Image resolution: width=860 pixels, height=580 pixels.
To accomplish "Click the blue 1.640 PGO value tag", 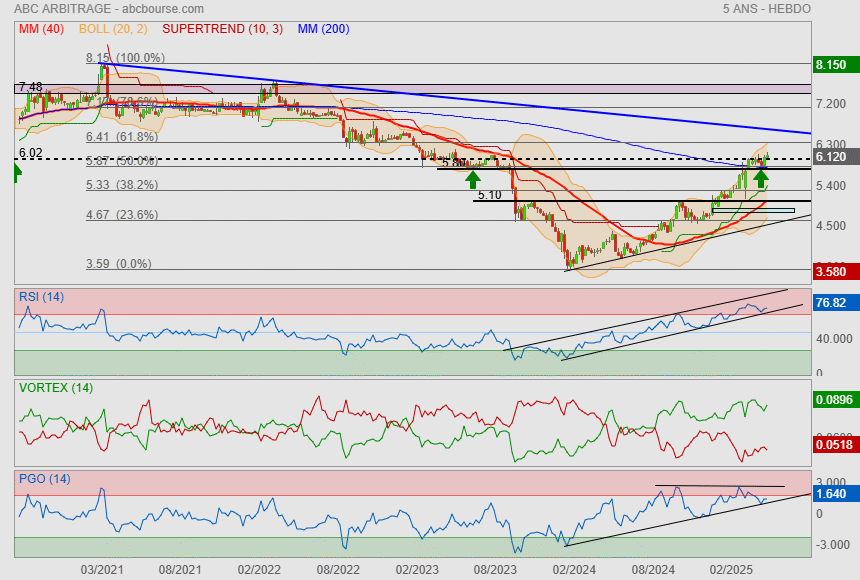I will pos(831,494).
